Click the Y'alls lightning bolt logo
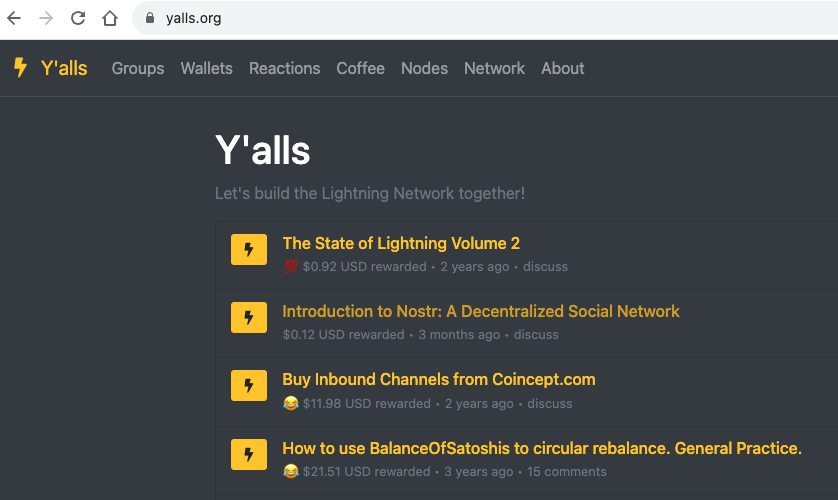Screen dimensions: 838x500 (20, 68)
